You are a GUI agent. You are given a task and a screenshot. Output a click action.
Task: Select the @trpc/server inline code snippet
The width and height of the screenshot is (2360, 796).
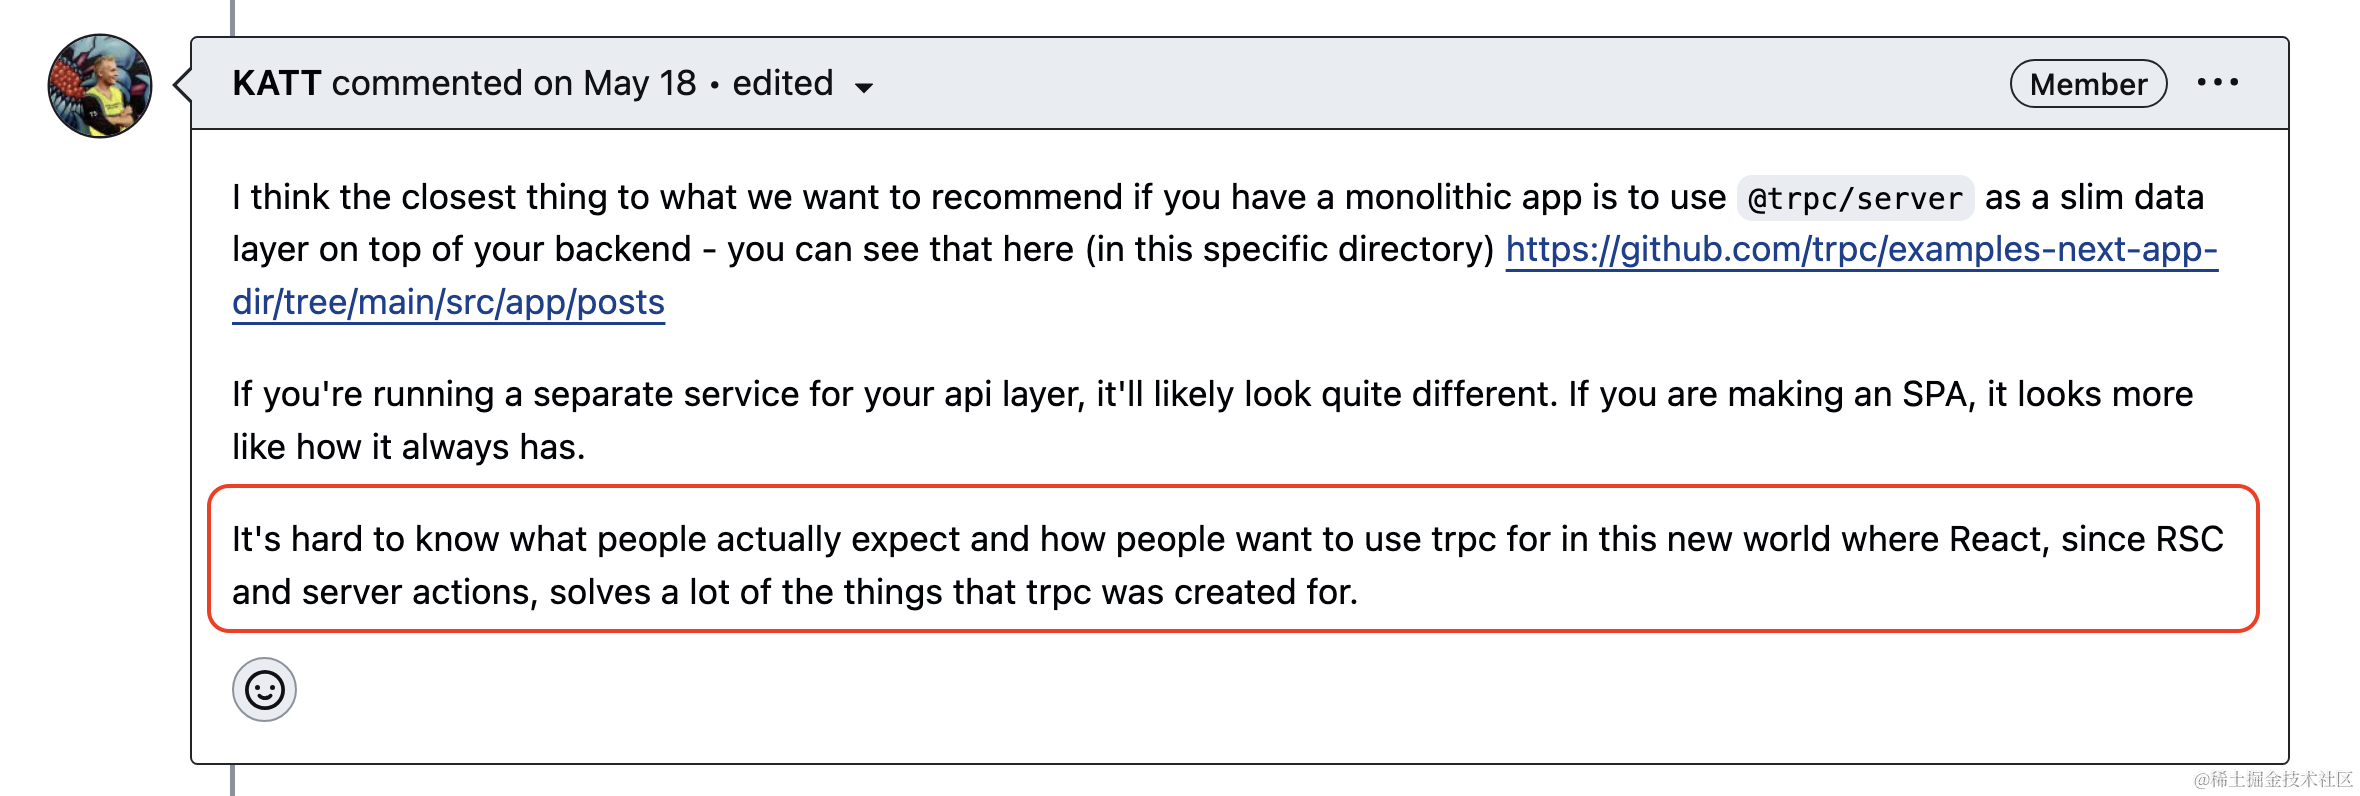1855,198
